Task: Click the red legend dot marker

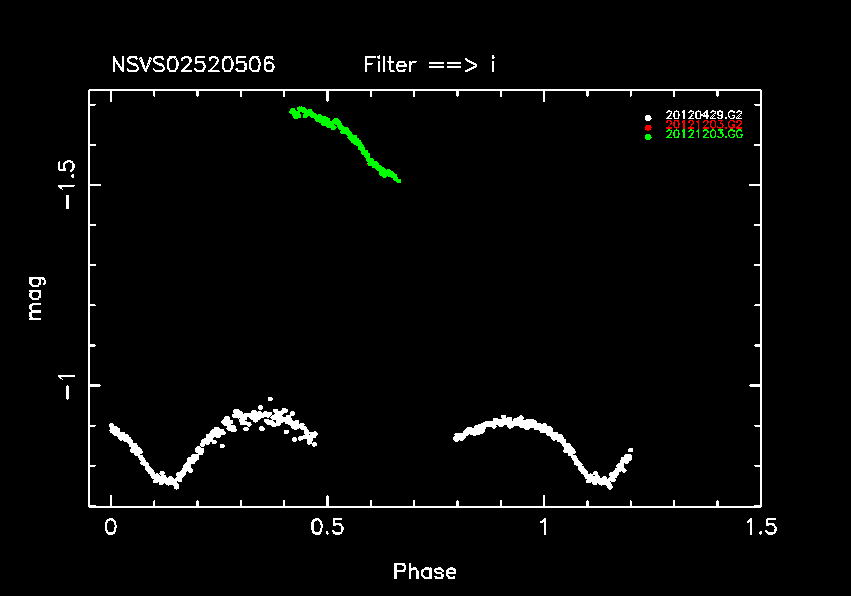Action: [648, 126]
